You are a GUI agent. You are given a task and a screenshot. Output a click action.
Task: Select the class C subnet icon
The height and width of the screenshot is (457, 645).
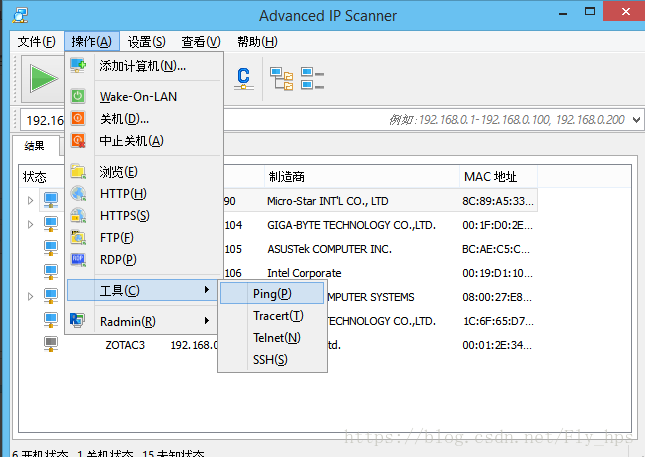point(244,78)
